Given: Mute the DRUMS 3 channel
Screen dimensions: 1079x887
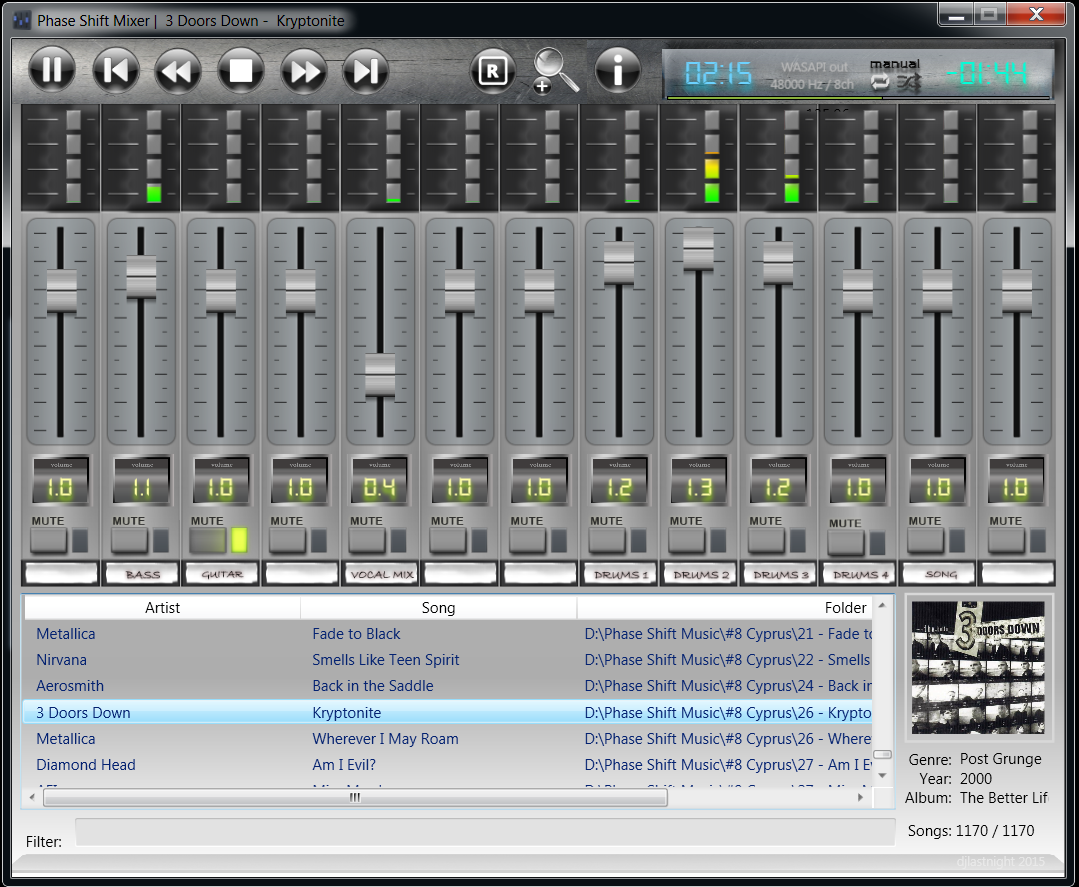Looking at the screenshot, I should click(766, 541).
